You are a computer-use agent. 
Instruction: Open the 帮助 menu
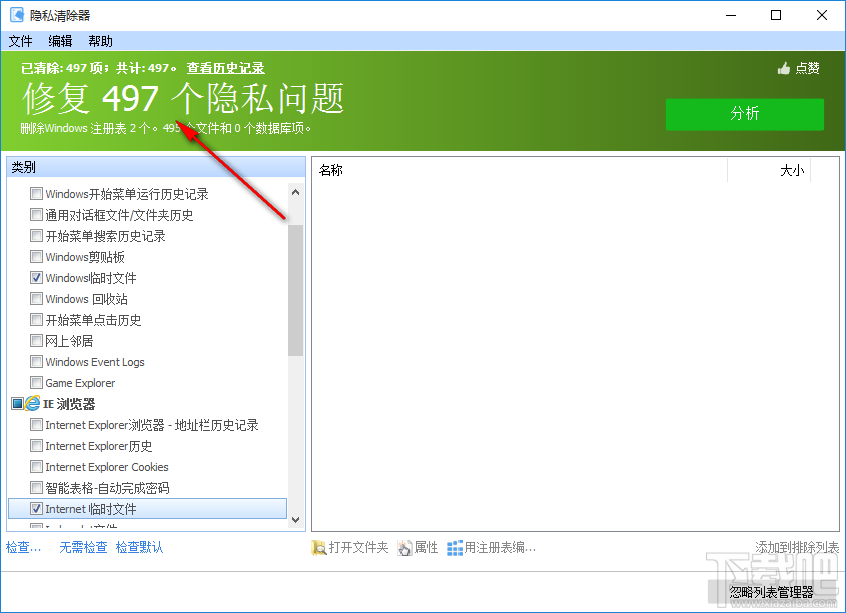point(99,41)
